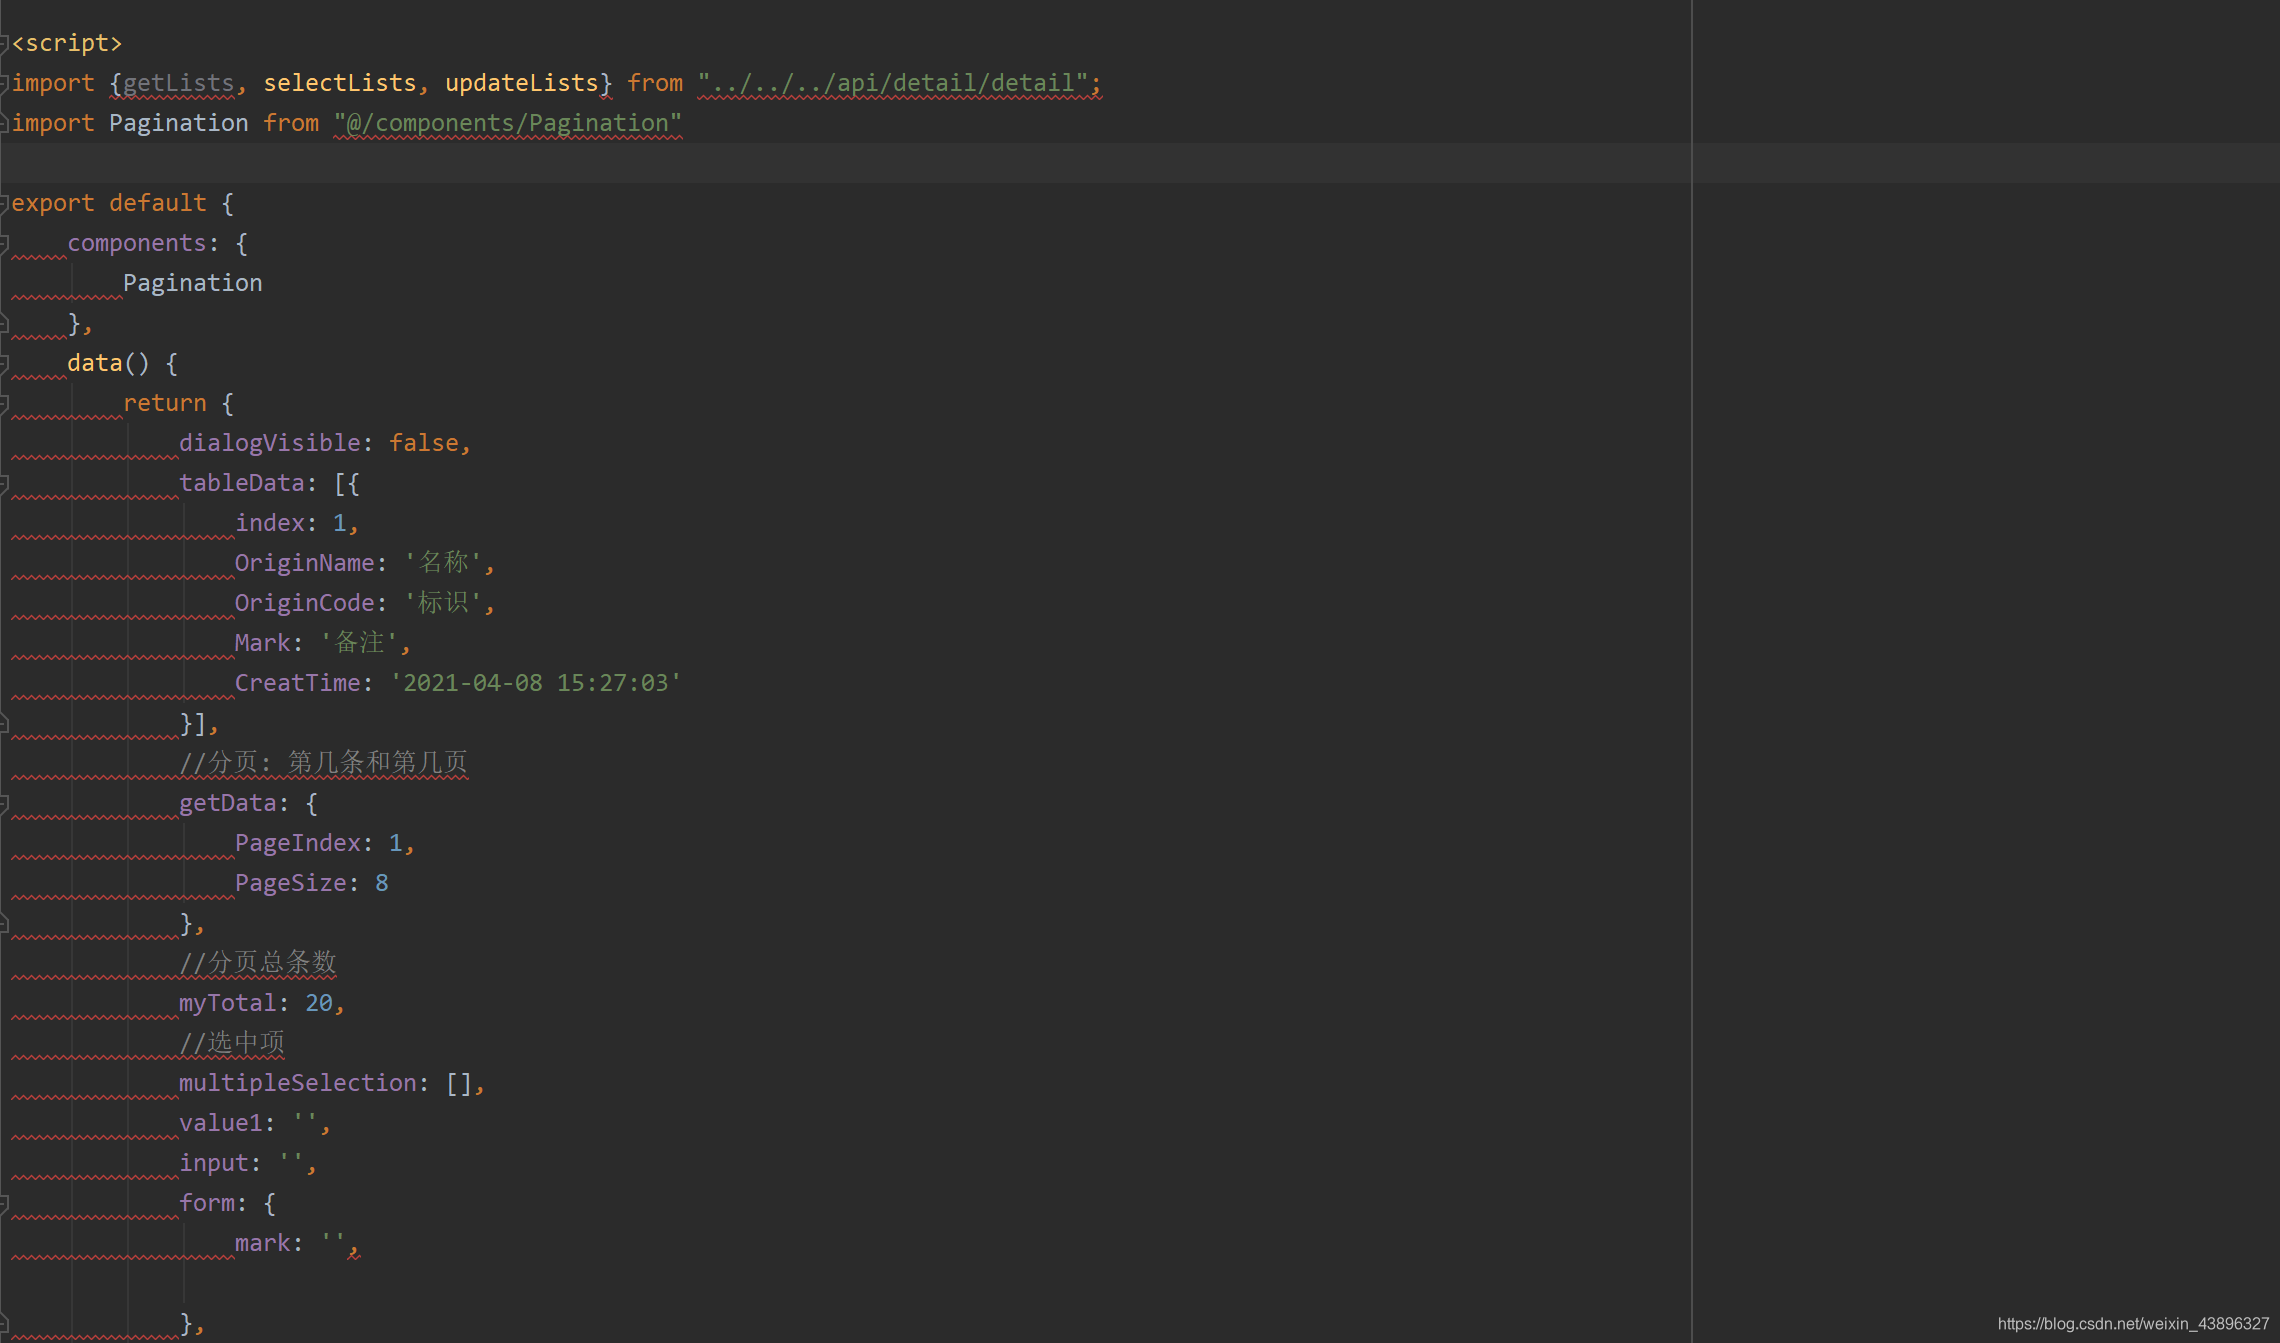The image size is (2280, 1343).
Task: Click the PageSize value 8
Action: point(381,883)
